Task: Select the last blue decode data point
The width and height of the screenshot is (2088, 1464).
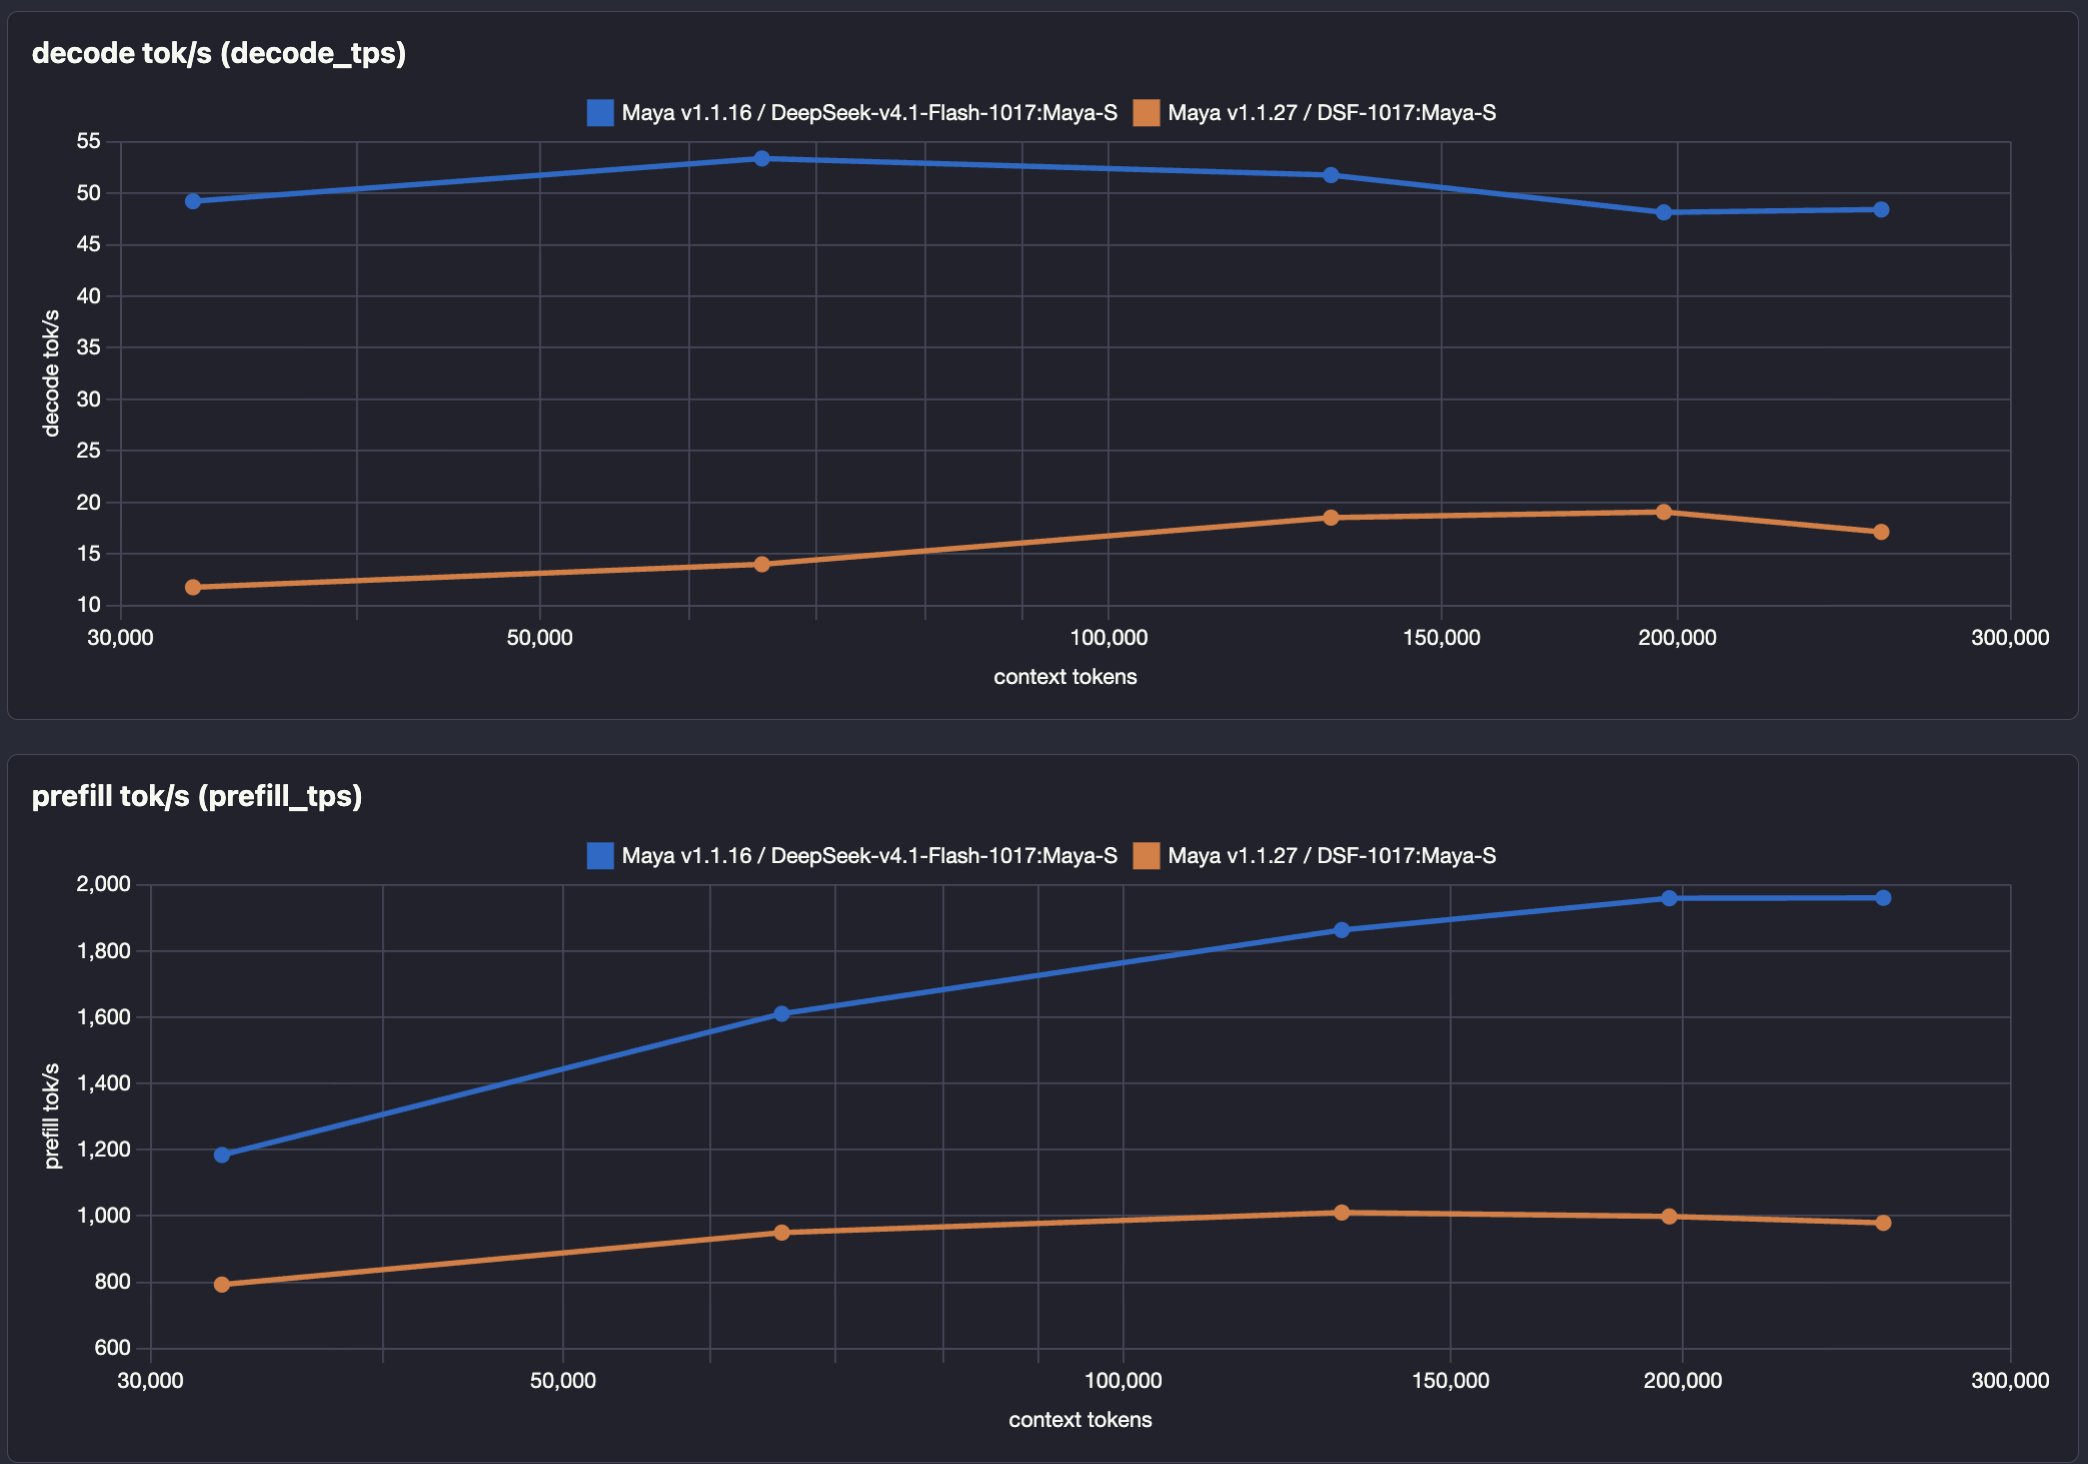Action: coord(1881,210)
